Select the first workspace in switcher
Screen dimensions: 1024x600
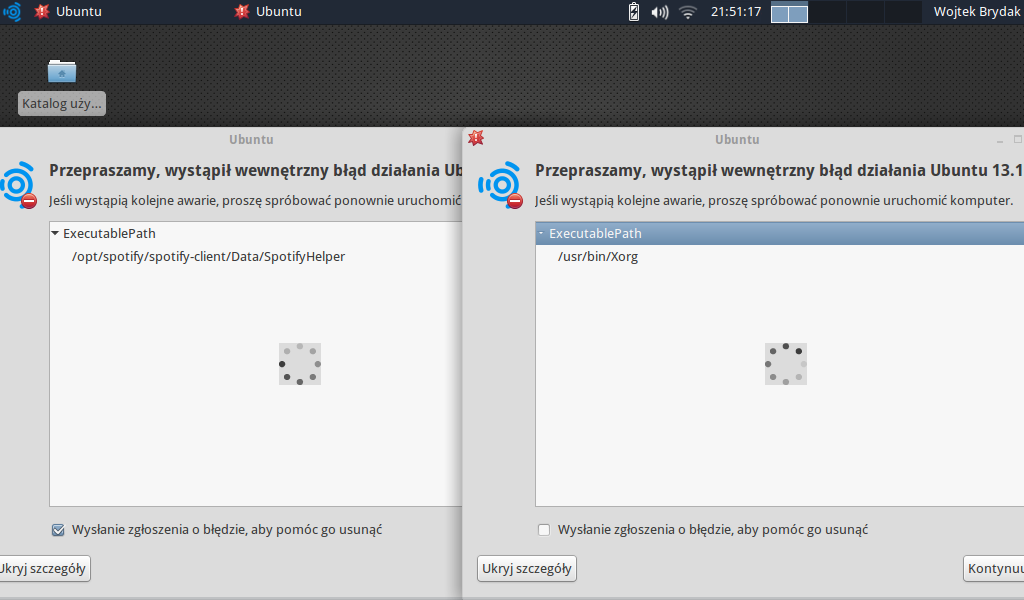point(790,12)
